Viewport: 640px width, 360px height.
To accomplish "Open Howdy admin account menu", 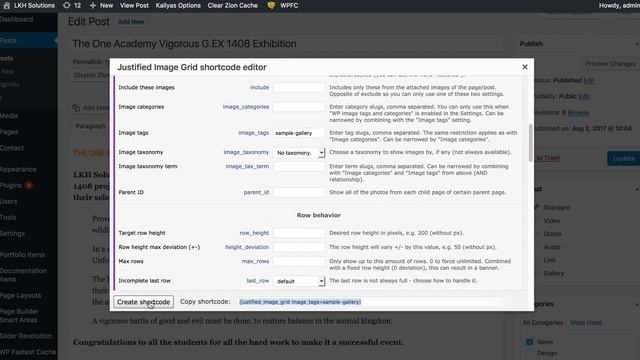I will 619,5.
